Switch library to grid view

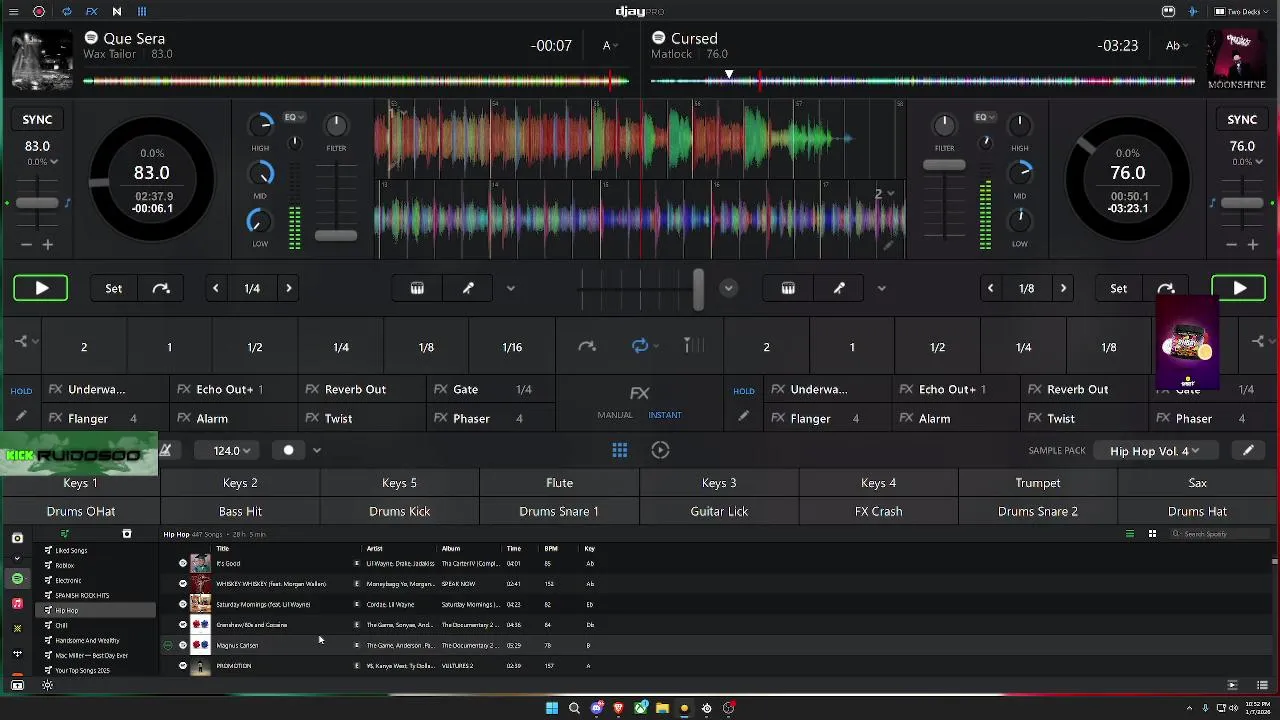click(x=1152, y=534)
